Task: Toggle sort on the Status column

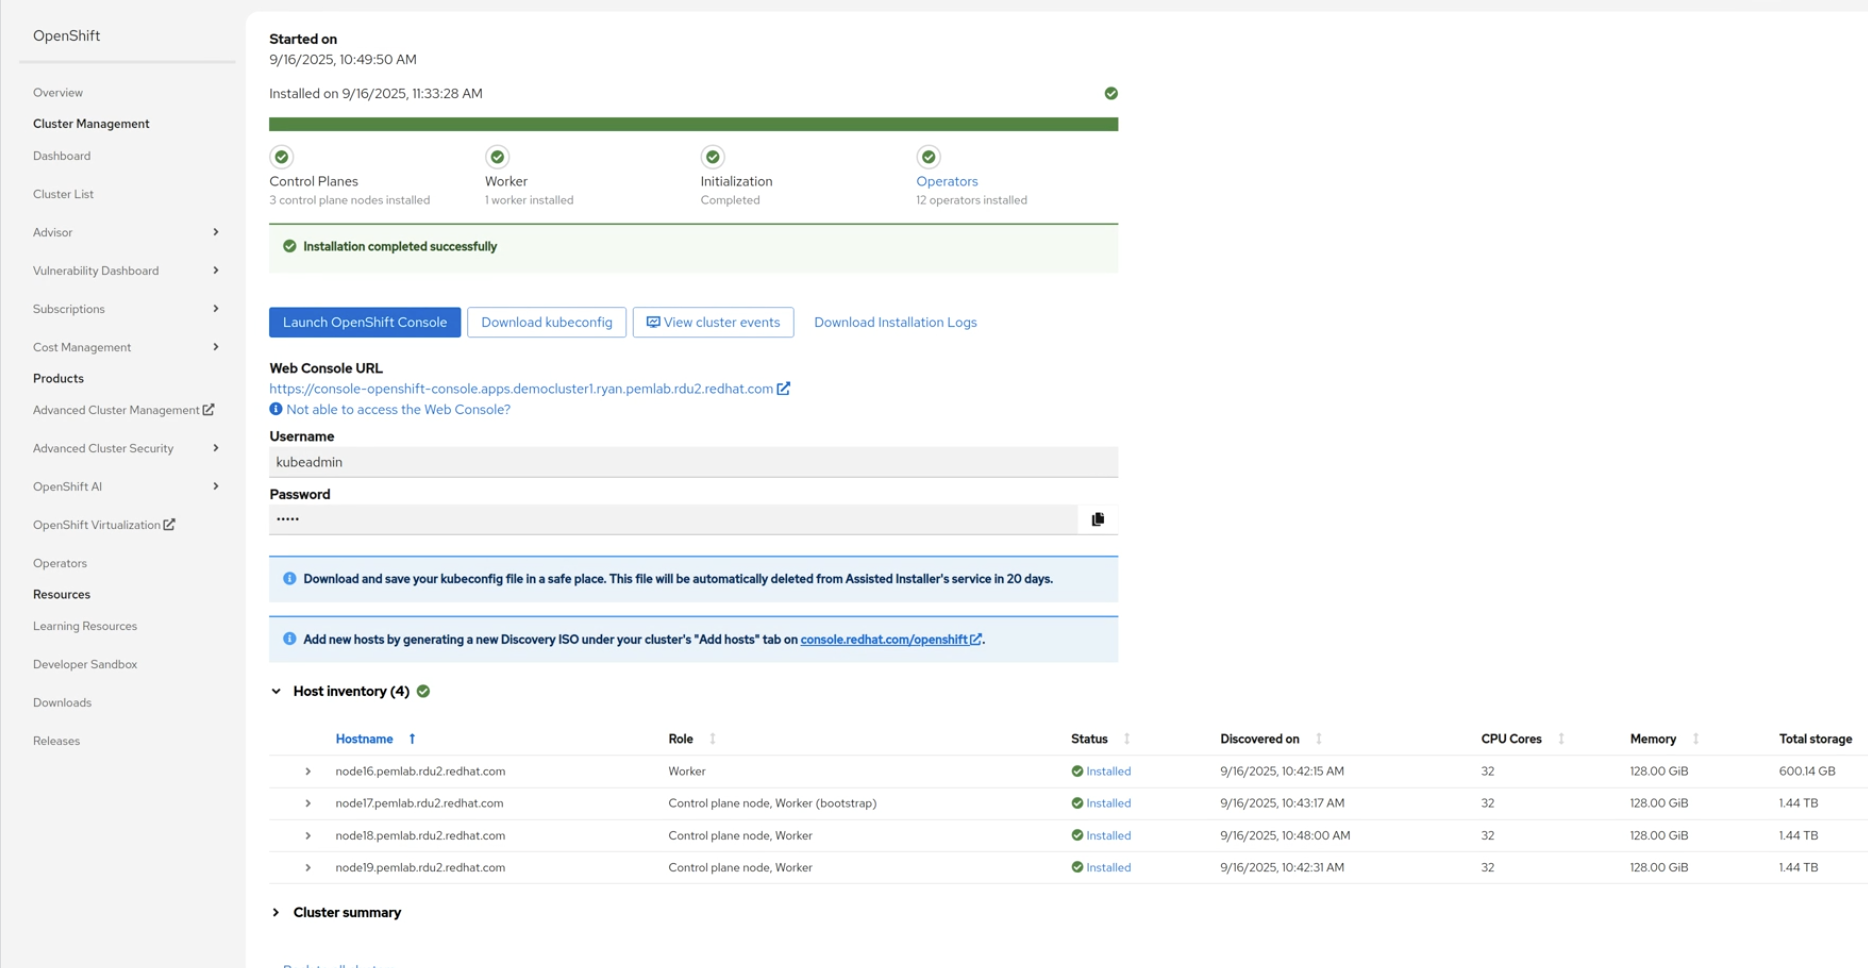Action: pyautogui.click(x=1125, y=738)
